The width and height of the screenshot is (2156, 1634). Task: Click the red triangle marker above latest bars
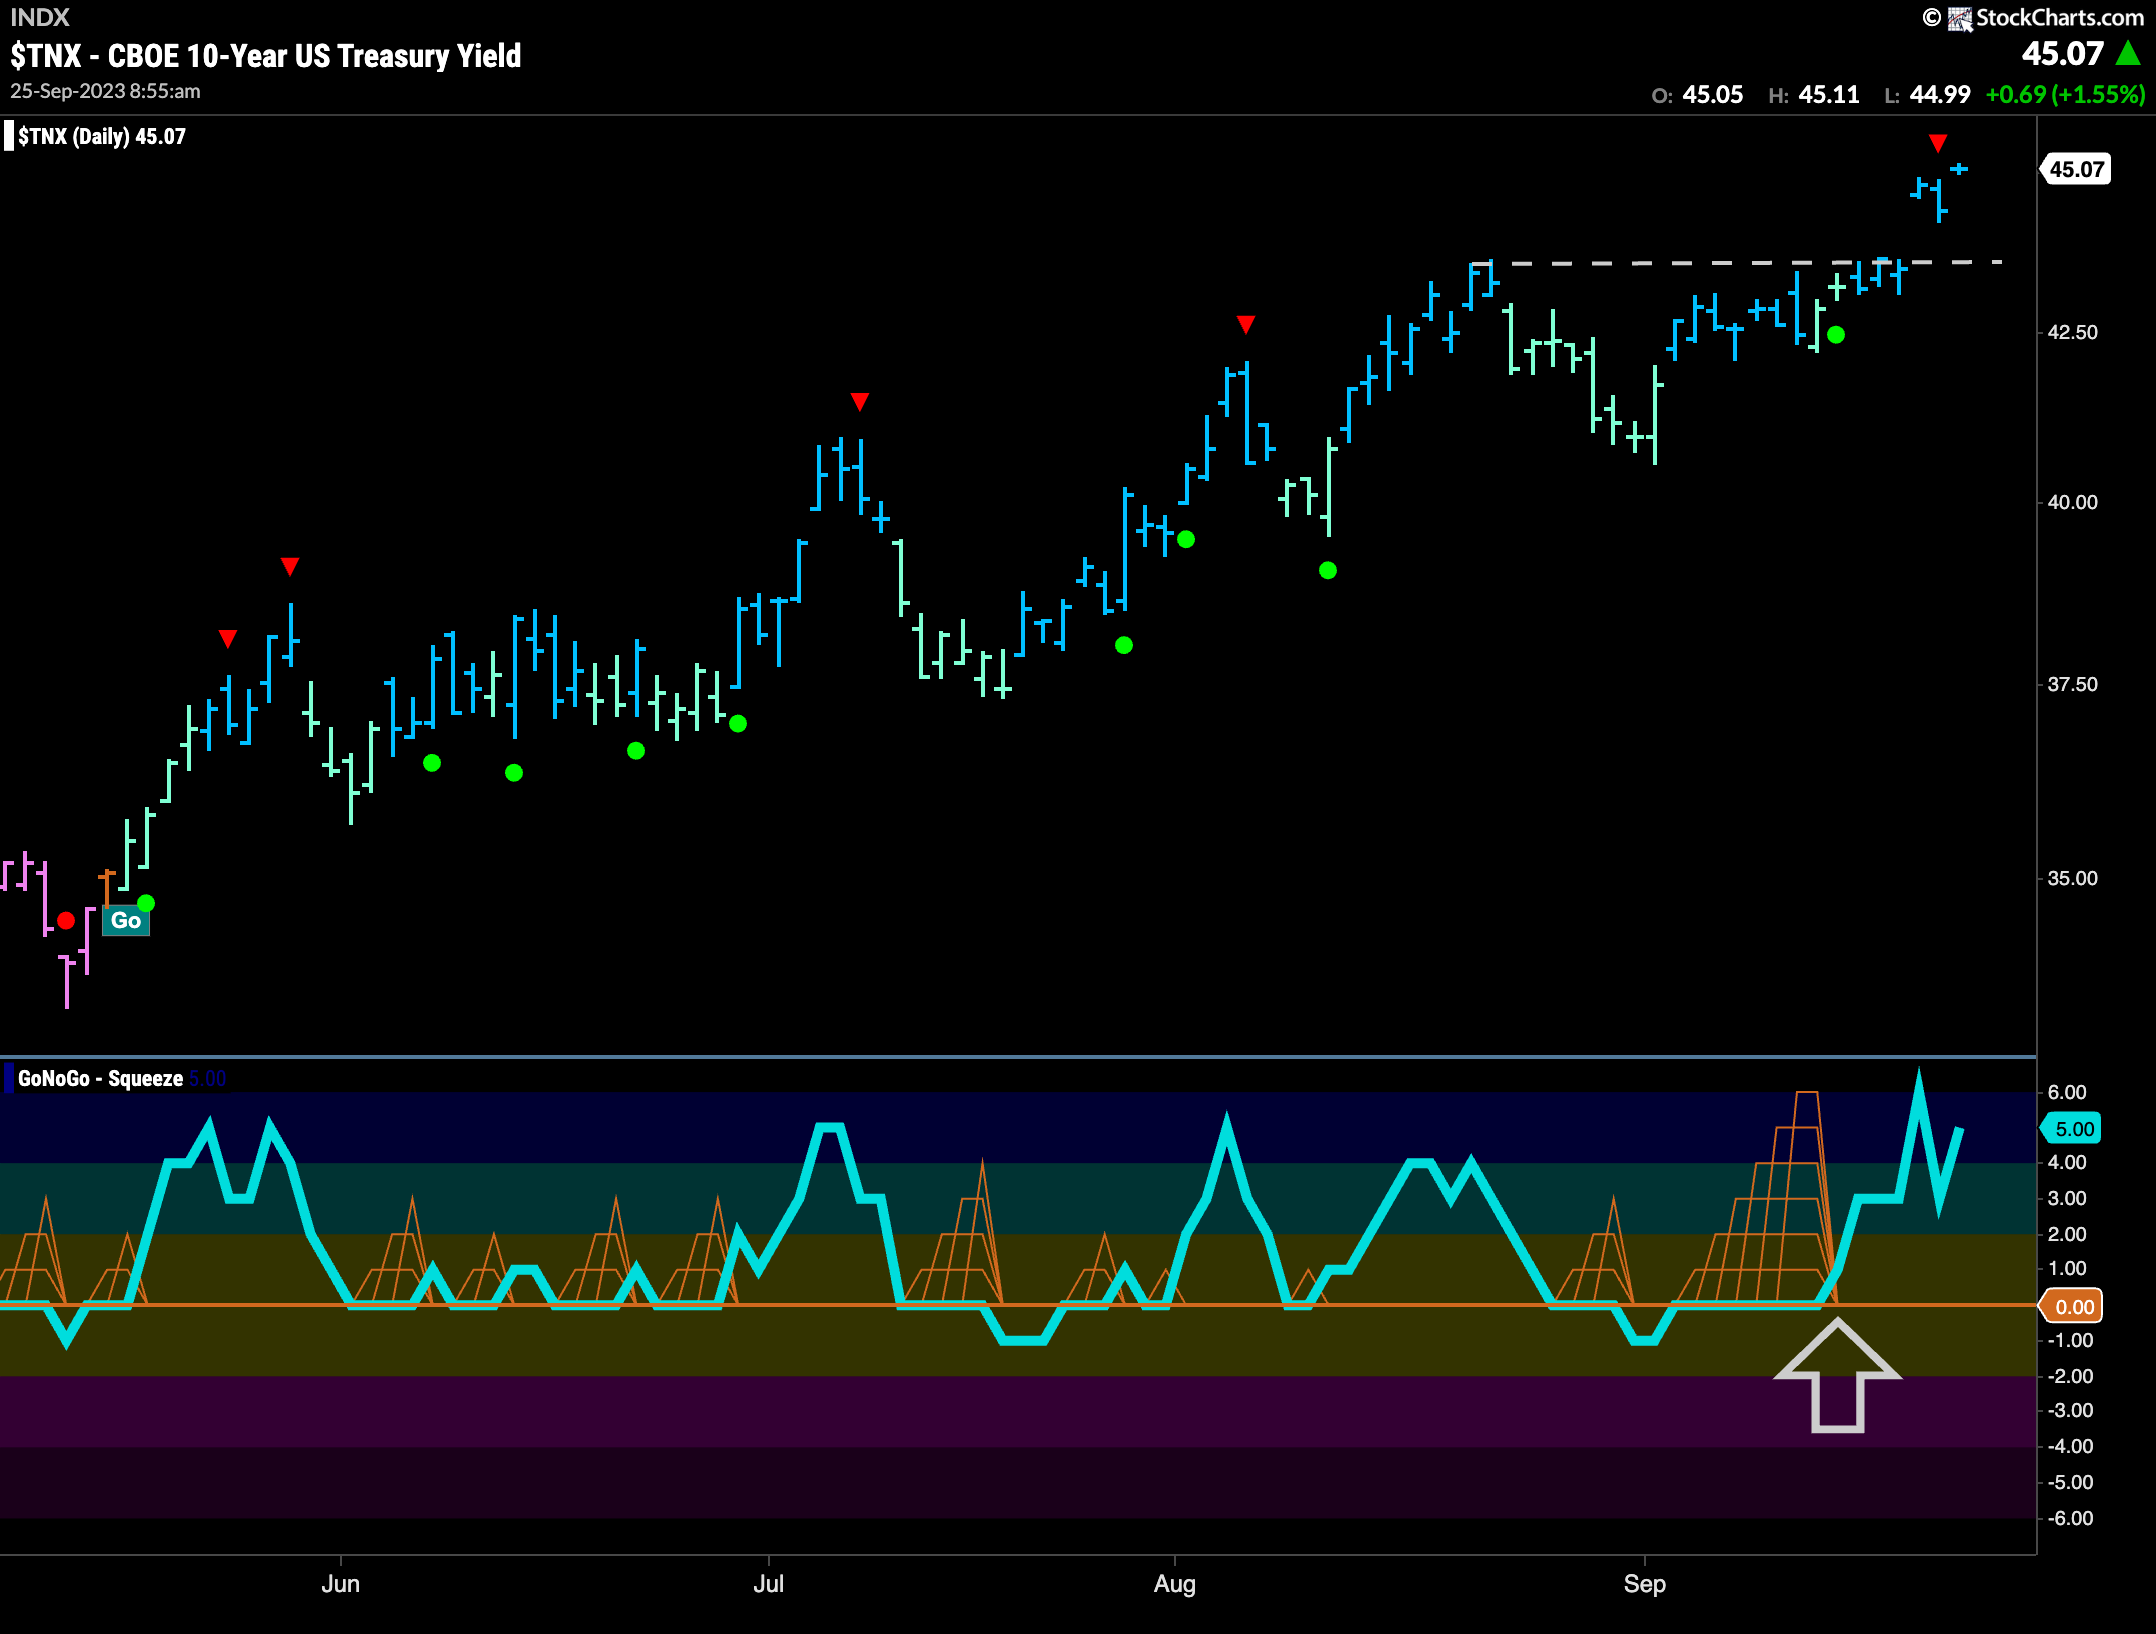[x=1938, y=143]
